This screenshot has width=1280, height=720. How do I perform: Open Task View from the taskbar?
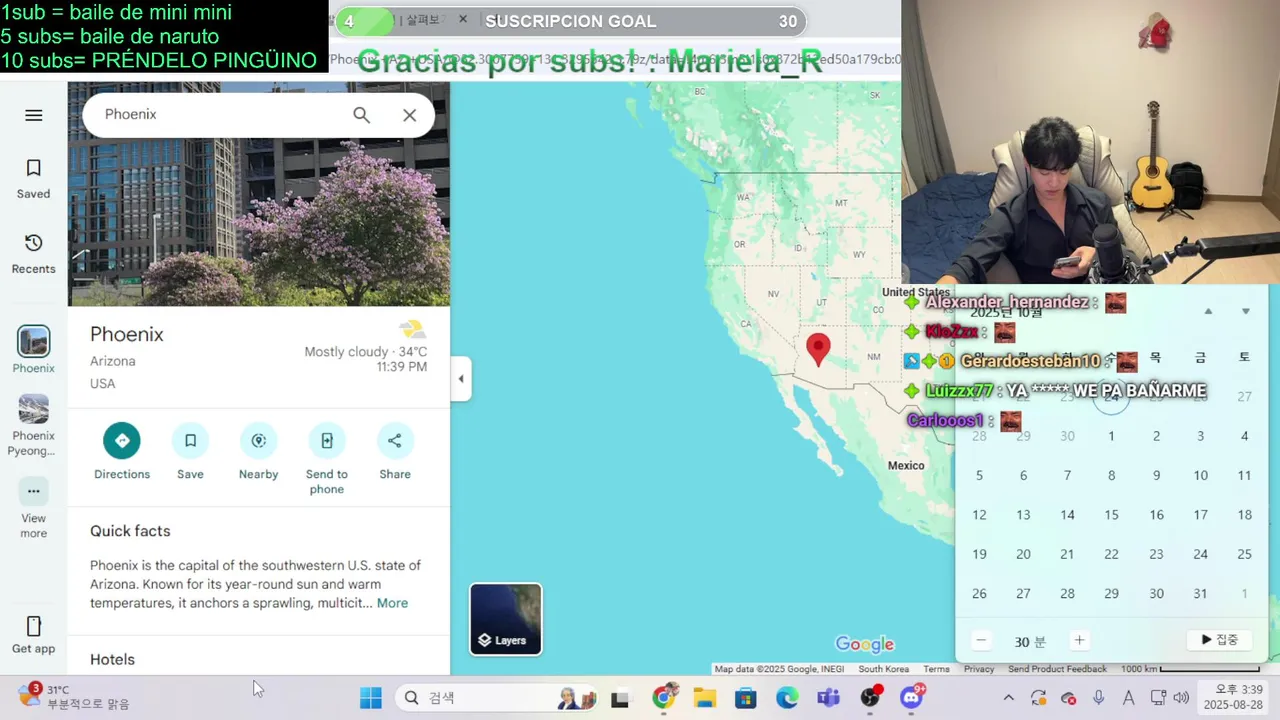click(x=620, y=698)
